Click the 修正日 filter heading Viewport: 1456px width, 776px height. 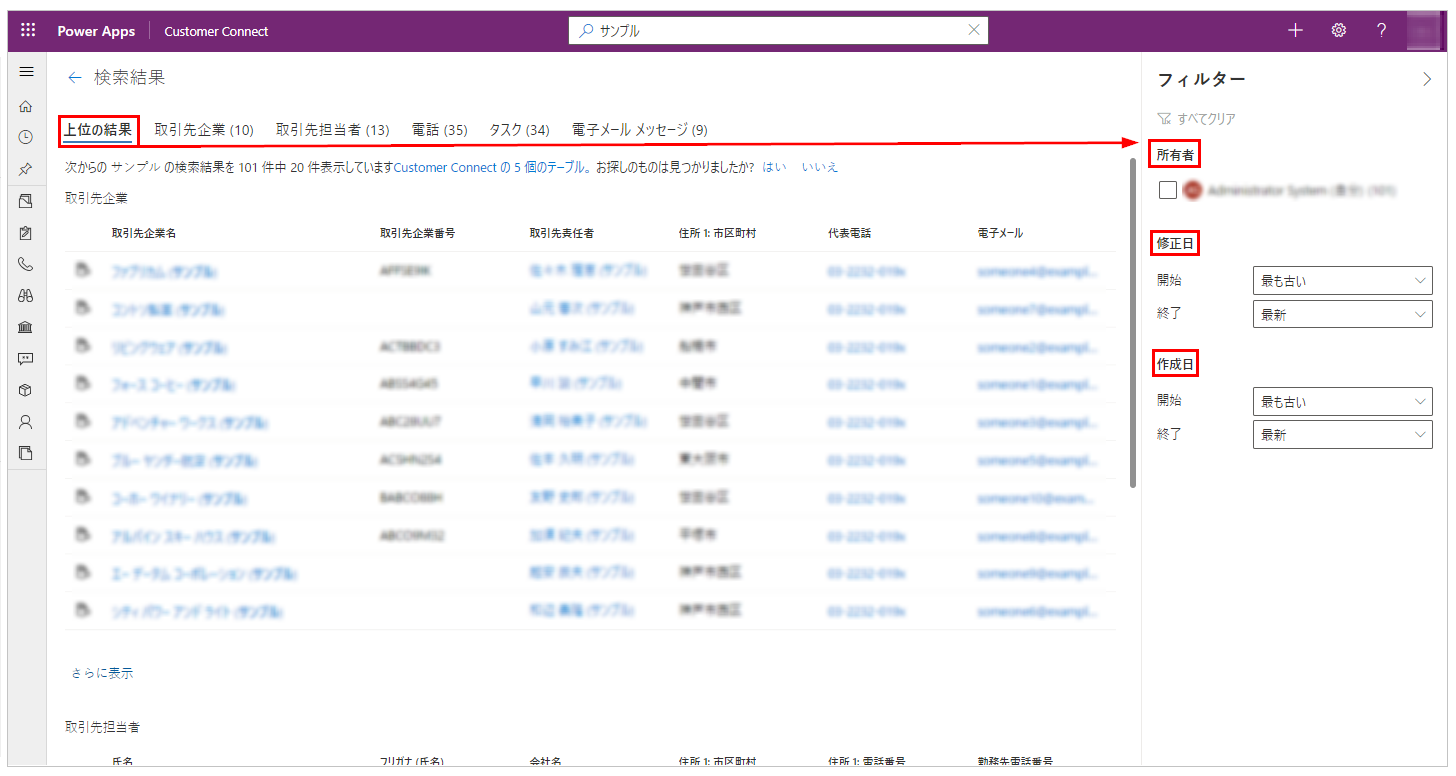[1175, 243]
